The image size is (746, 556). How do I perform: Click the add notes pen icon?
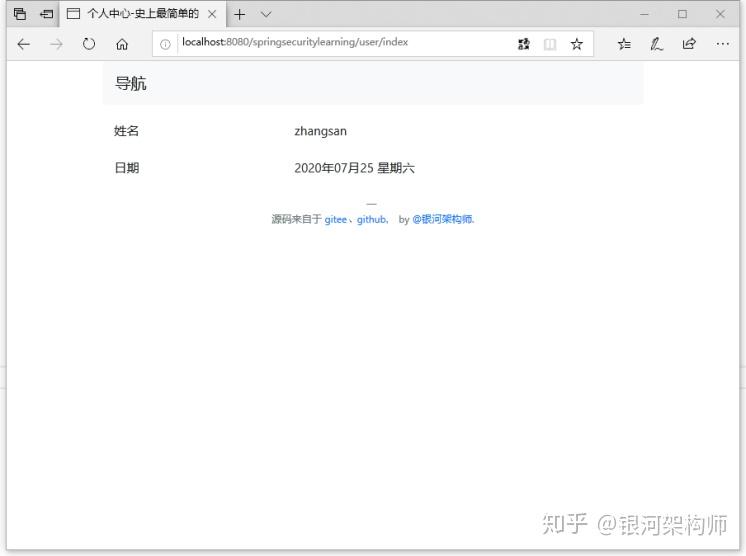(x=657, y=44)
